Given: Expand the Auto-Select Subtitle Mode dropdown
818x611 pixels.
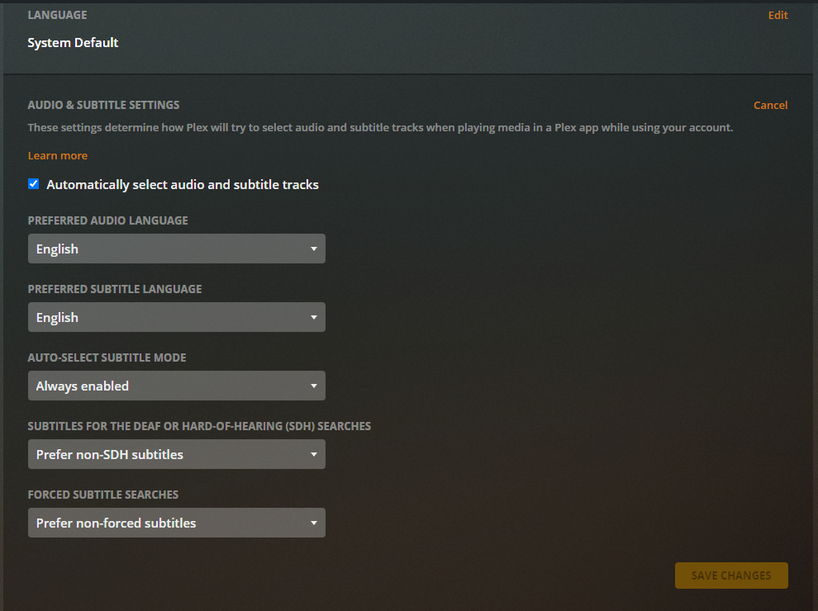Looking at the screenshot, I should pyautogui.click(x=176, y=386).
